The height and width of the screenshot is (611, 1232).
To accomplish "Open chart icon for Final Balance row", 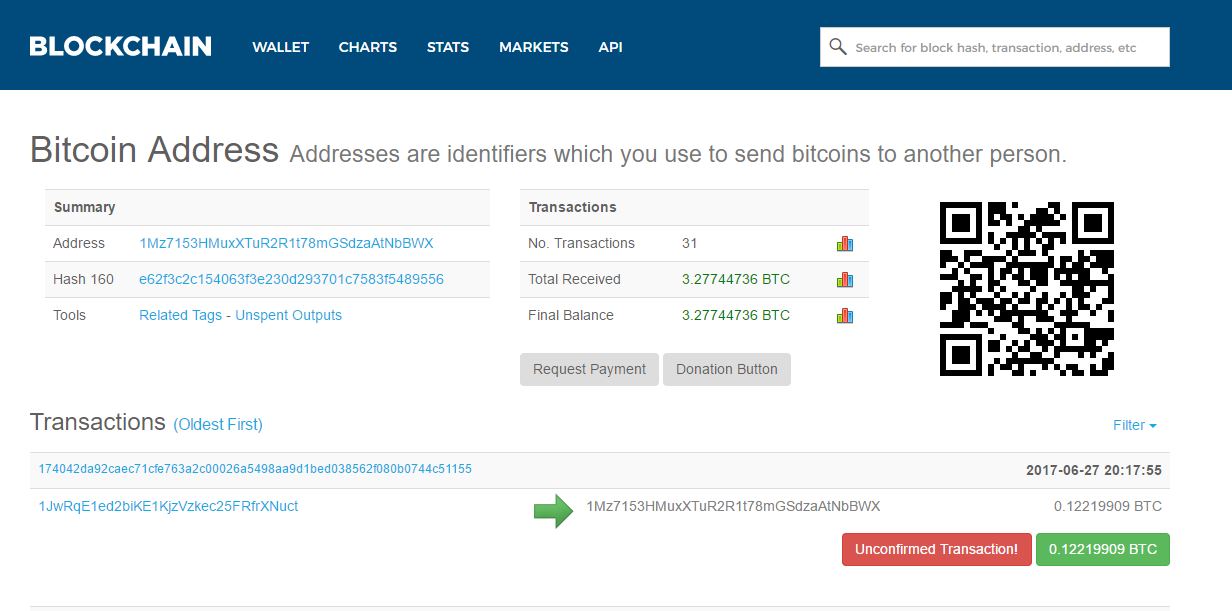I will click(x=845, y=315).
